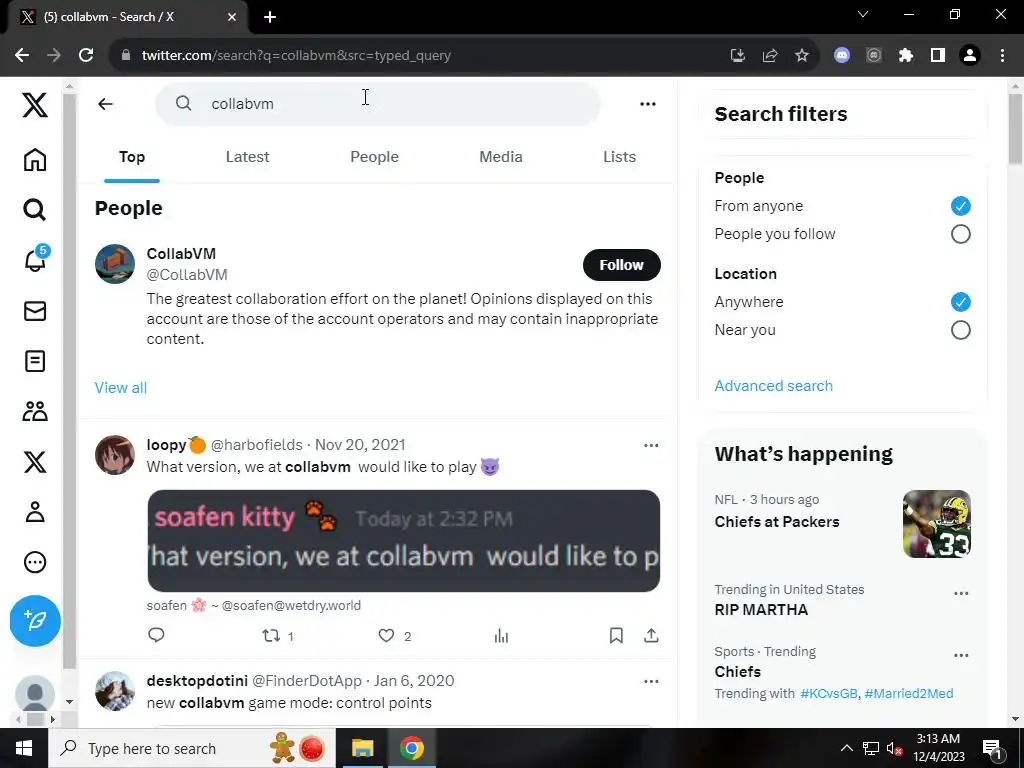Open Profile person icon in sidebar
Viewport: 1024px width, 768px height.
point(35,512)
